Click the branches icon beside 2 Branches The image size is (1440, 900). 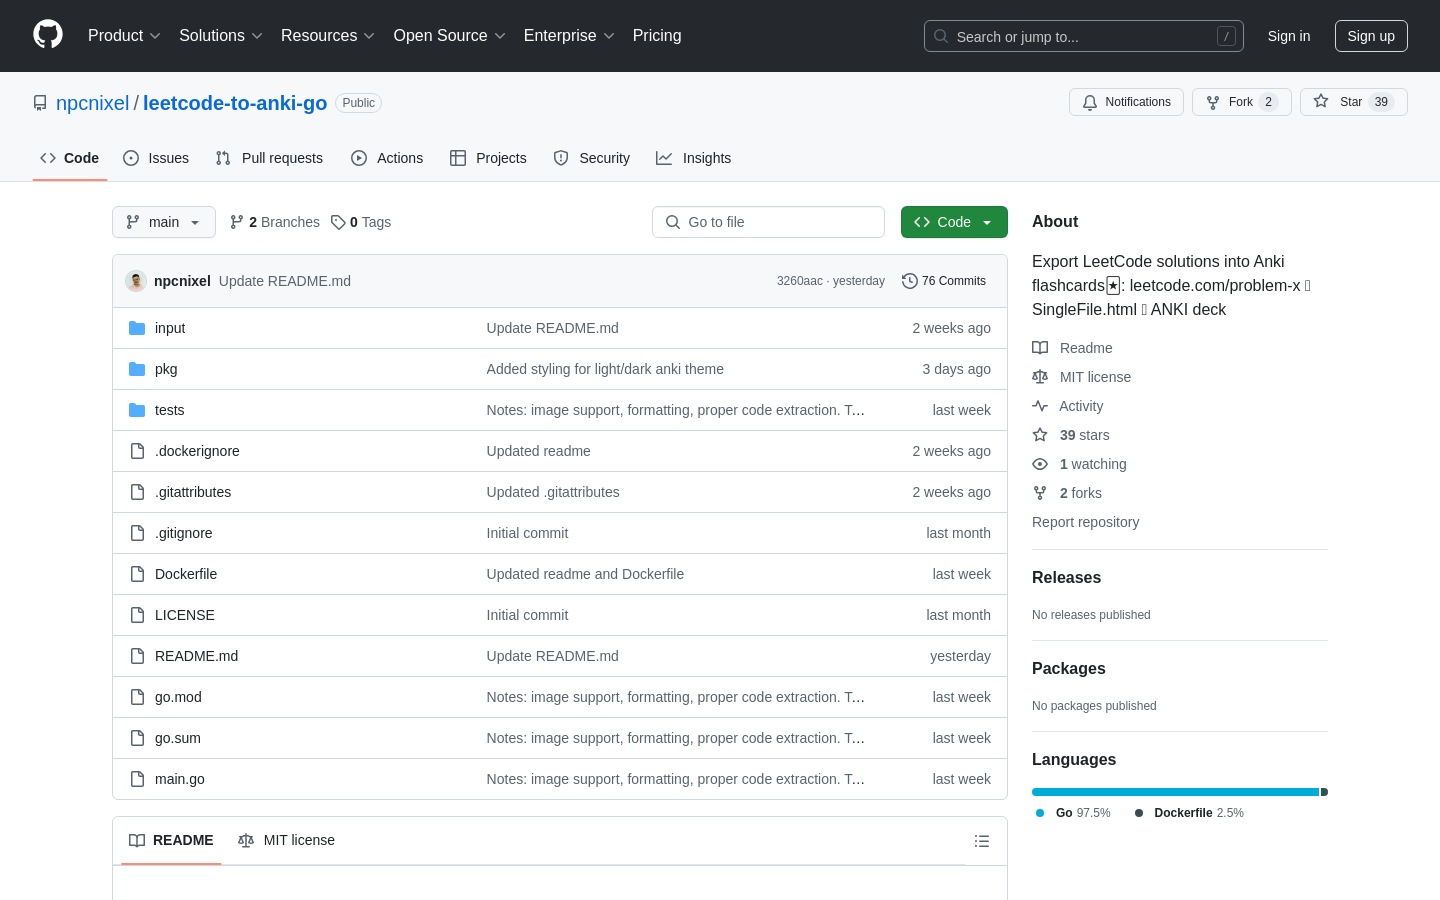click(237, 222)
